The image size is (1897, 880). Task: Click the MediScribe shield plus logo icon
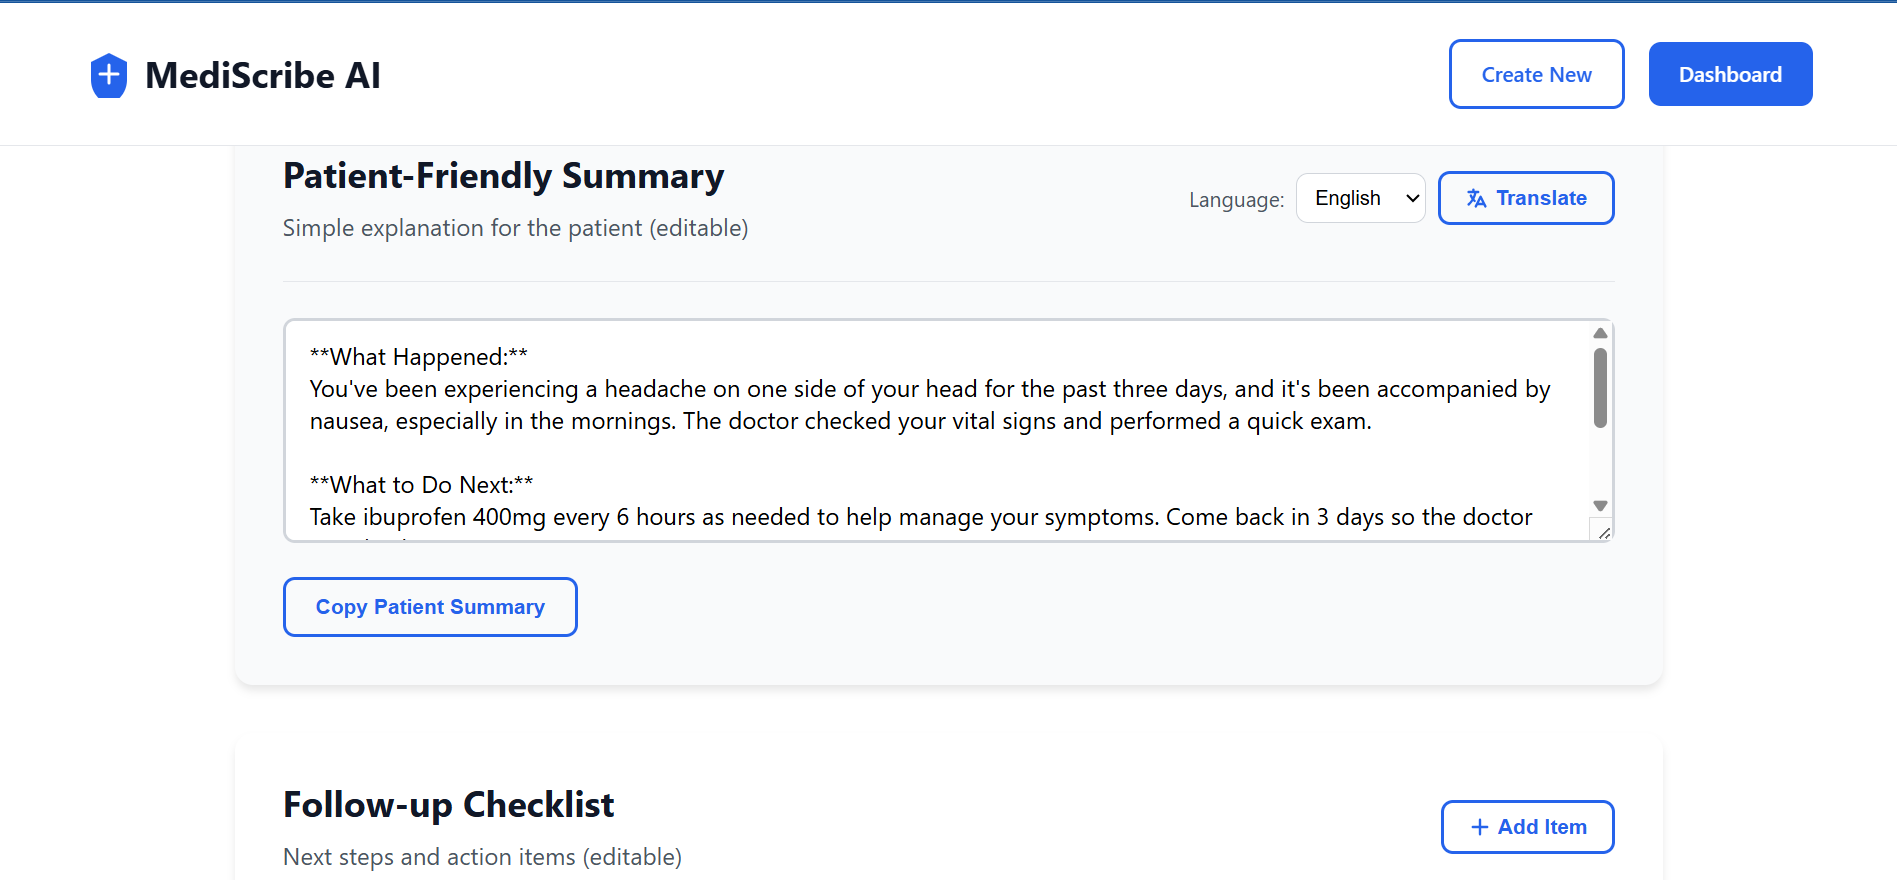[x=109, y=75]
